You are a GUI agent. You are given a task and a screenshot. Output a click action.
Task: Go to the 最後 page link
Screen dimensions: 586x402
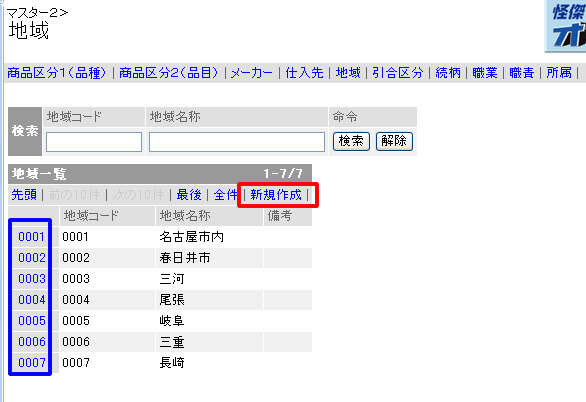pyautogui.click(x=189, y=195)
